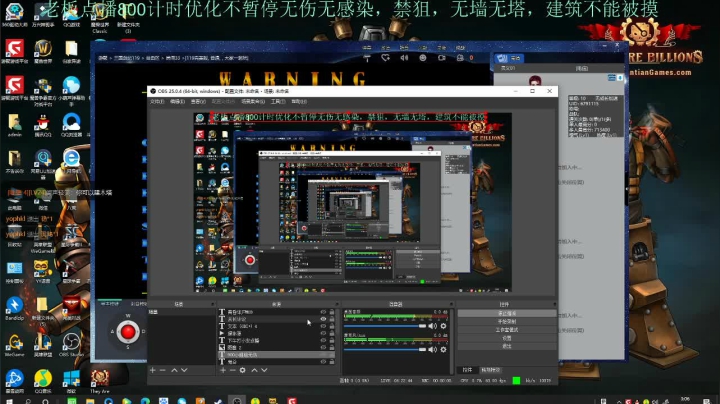
Task: Move source down in Sources panel
Action: 264,370
